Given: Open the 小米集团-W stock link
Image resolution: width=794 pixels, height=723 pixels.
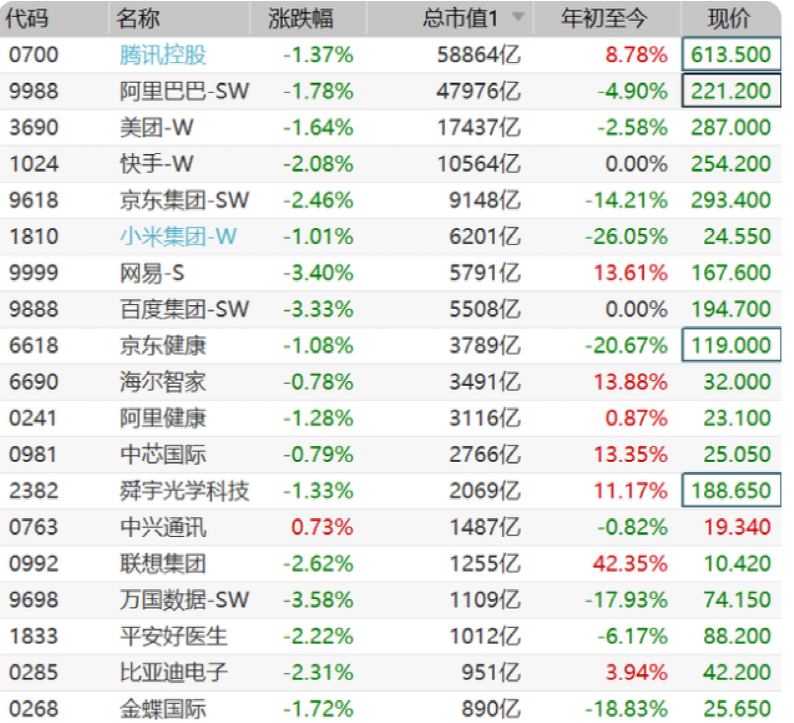Looking at the screenshot, I should [x=178, y=236].
